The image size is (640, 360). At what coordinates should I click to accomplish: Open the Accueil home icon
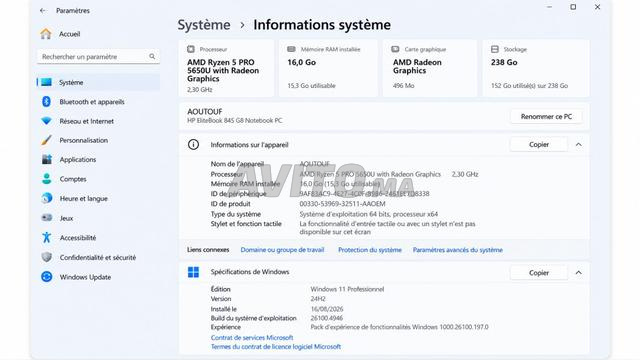click(46, 34)
